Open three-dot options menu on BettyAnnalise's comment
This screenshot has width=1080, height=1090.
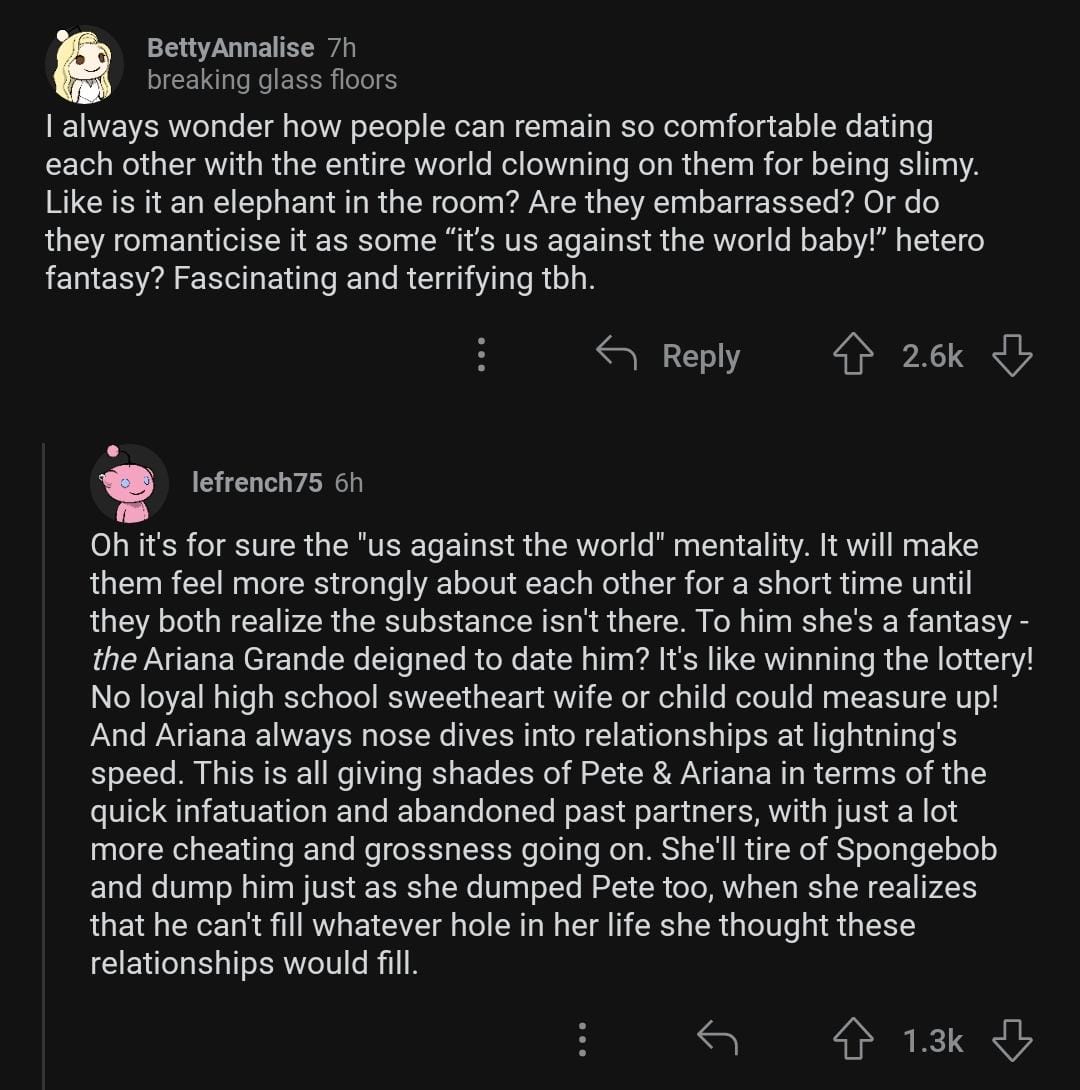[481, 355]
